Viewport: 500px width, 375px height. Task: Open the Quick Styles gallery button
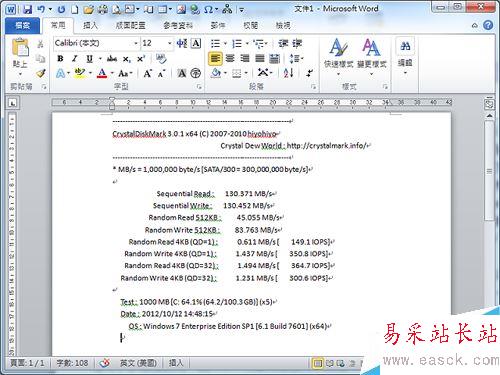pos(339,56)
